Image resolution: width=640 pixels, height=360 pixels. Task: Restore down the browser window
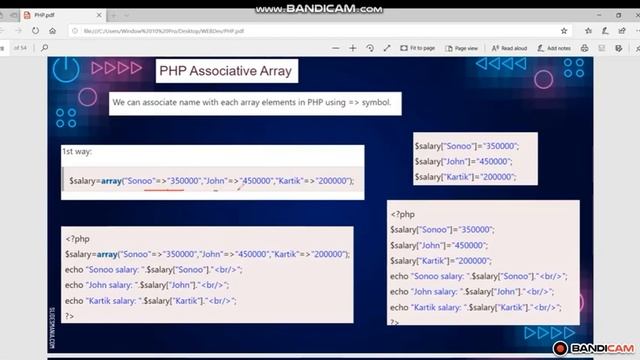(x=619, y=15)
